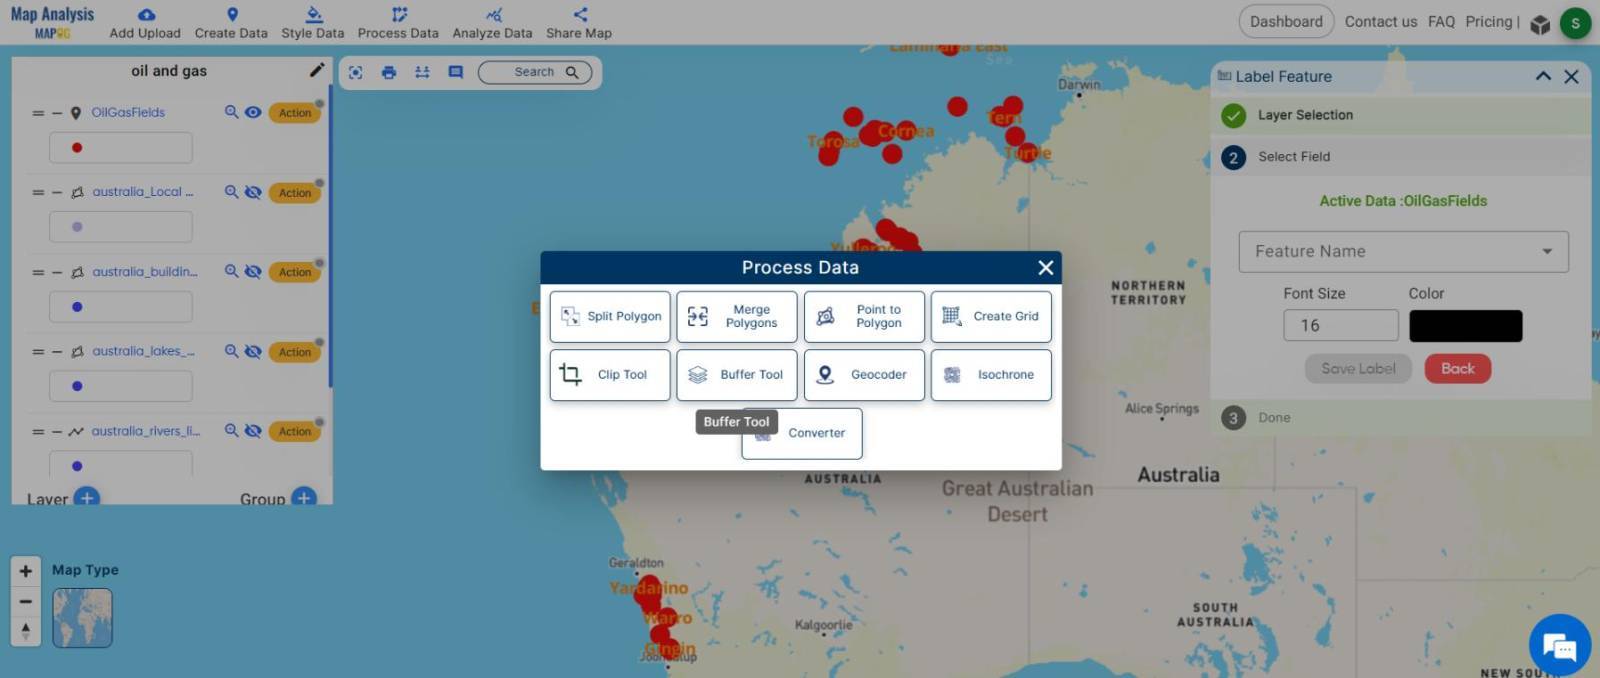Print the map

click(389, 72)
